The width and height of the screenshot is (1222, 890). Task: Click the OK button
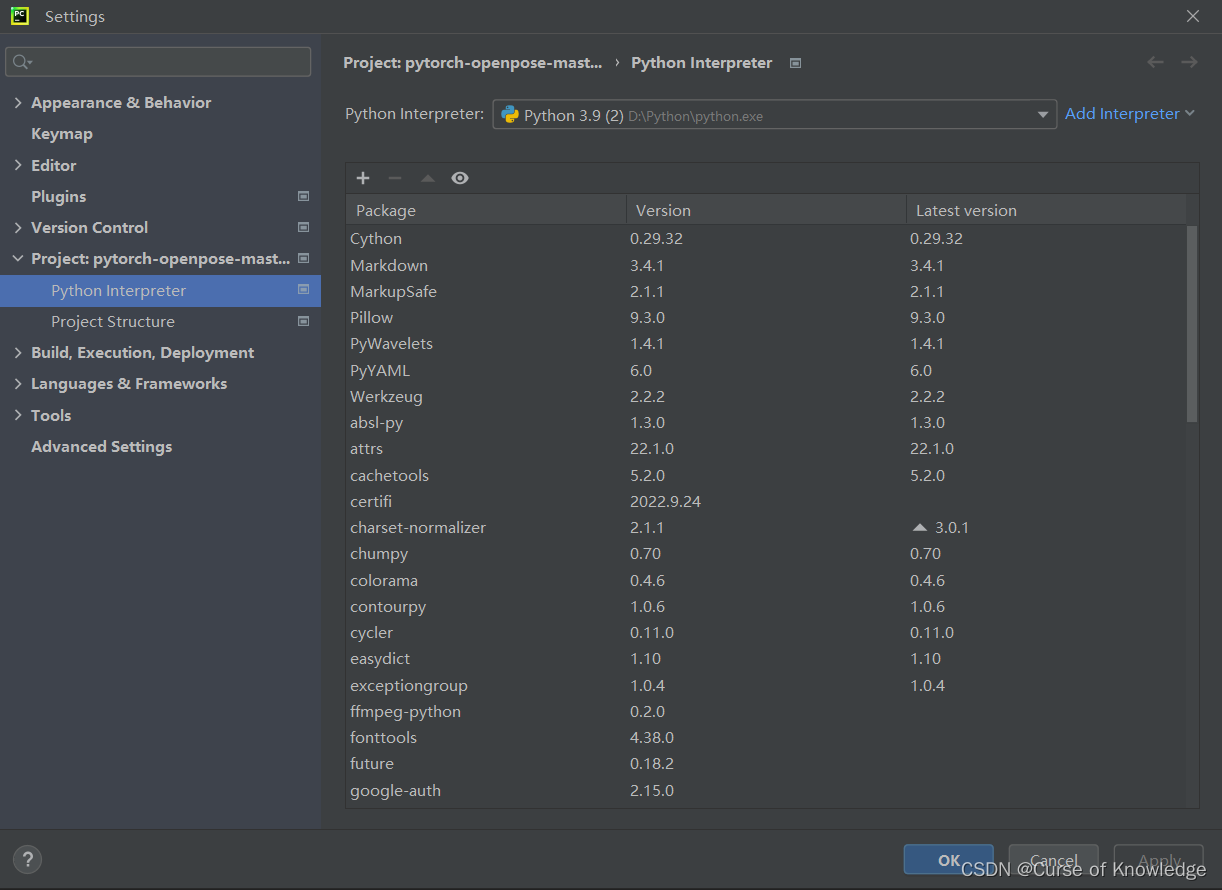click(949, 860)
